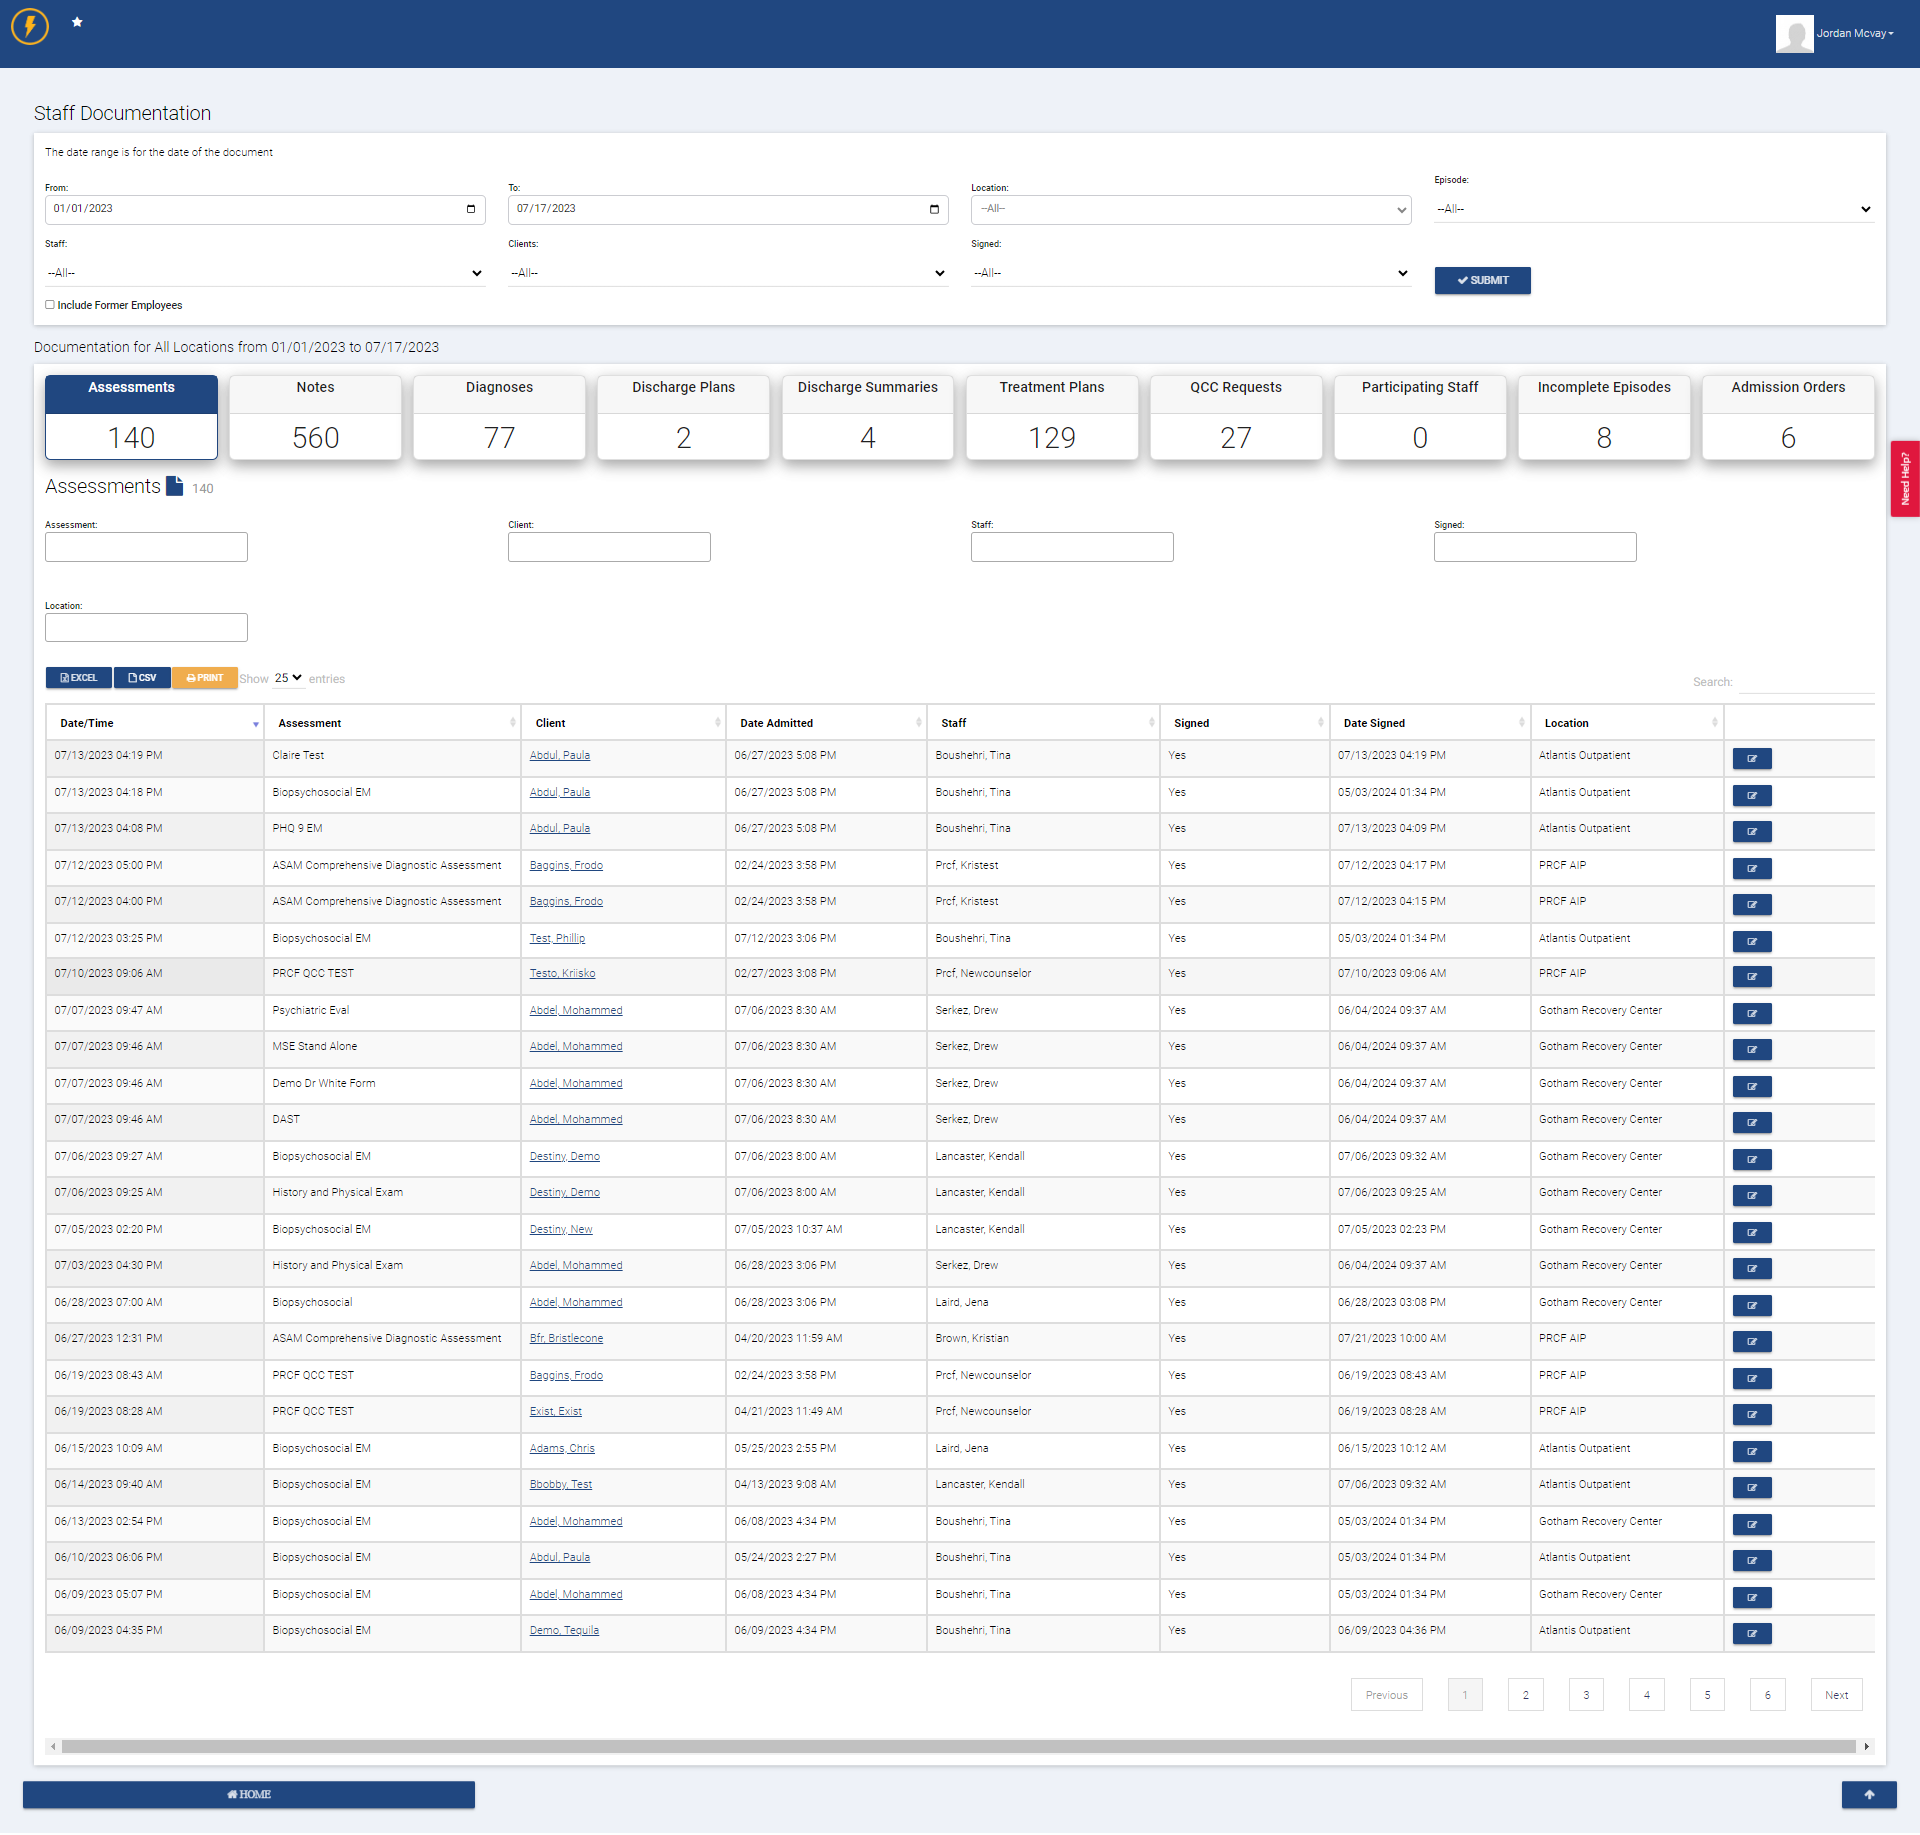
Task: Open the Jordan Mcvay user menu
Action: (1855, 34)
